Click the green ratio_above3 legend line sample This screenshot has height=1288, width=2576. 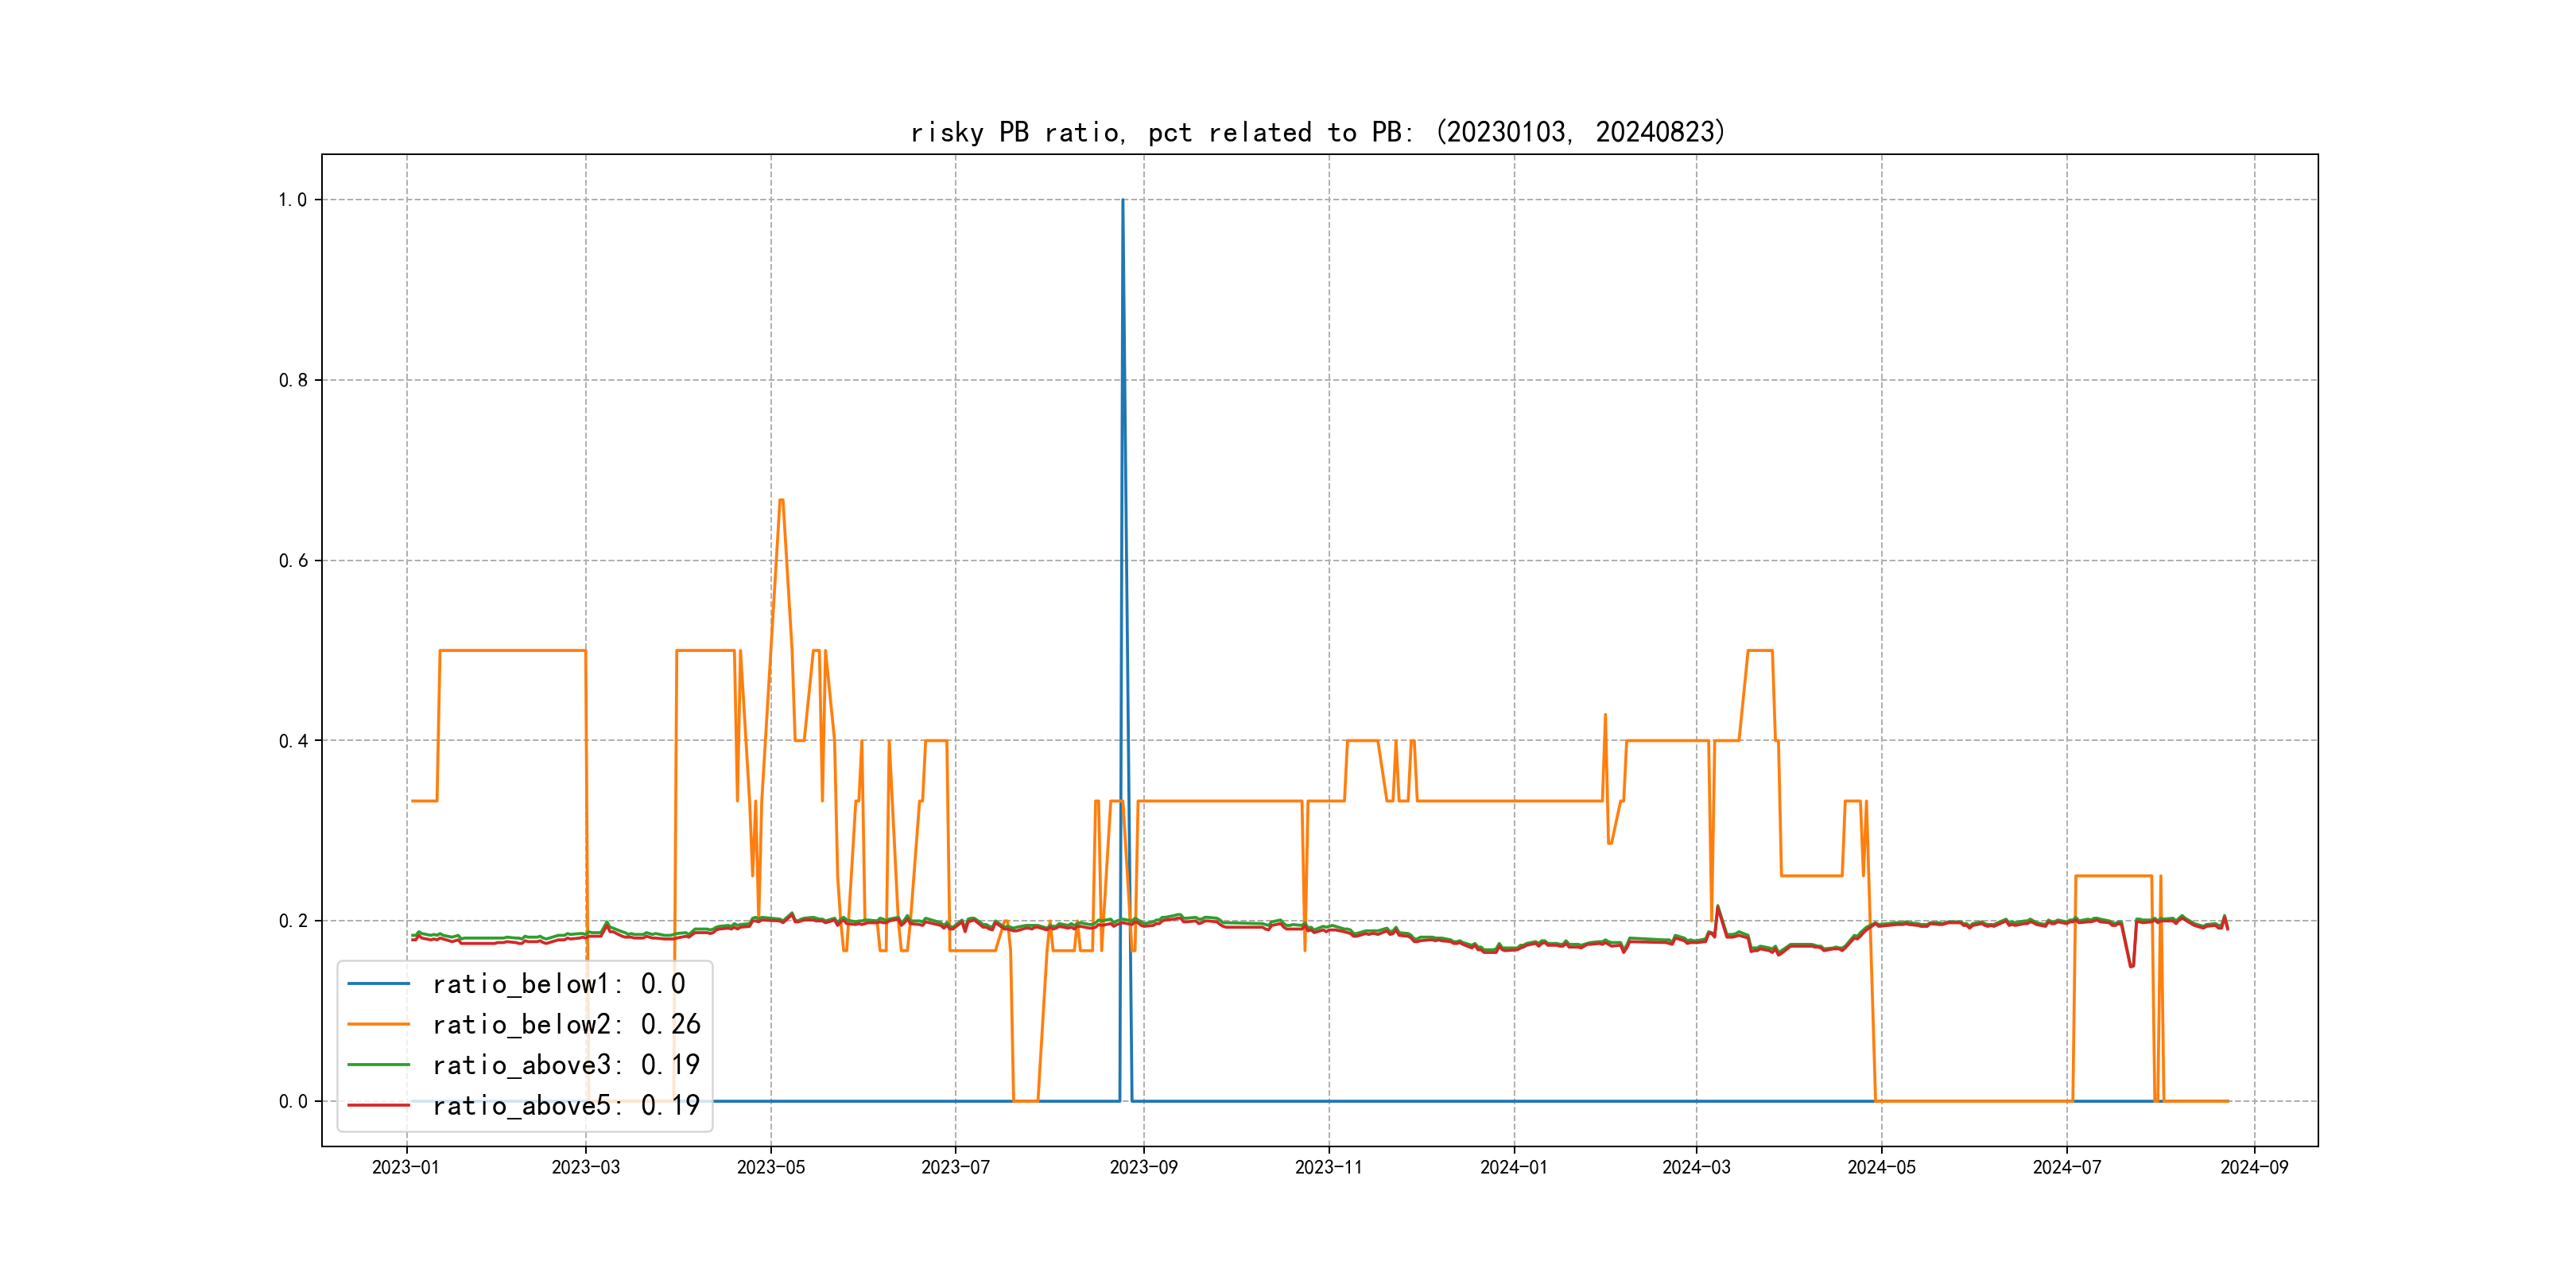(378, 1065)
